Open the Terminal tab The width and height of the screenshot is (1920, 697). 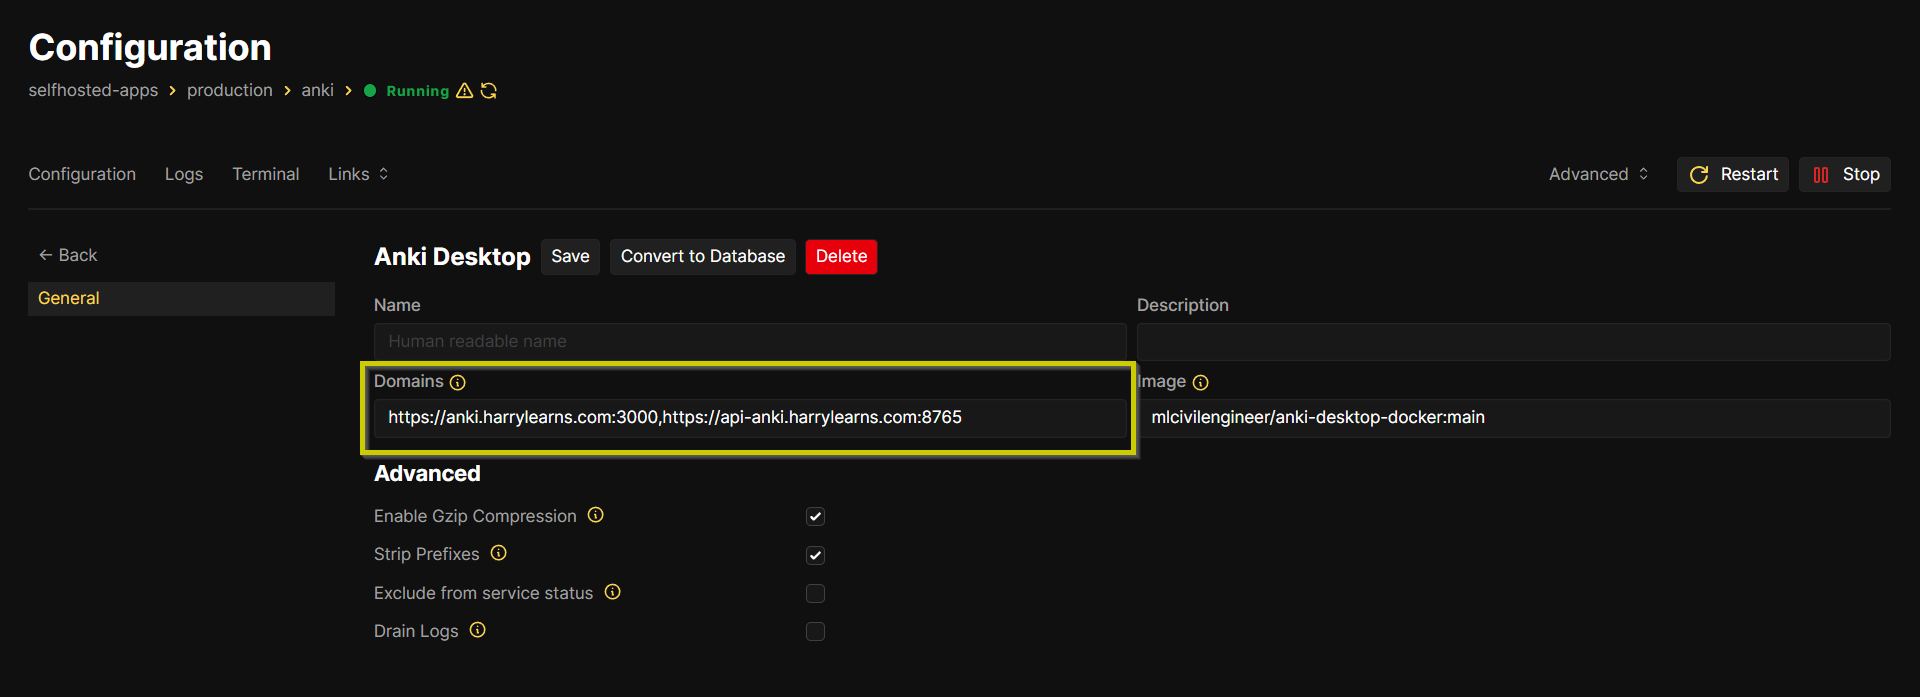265,174
